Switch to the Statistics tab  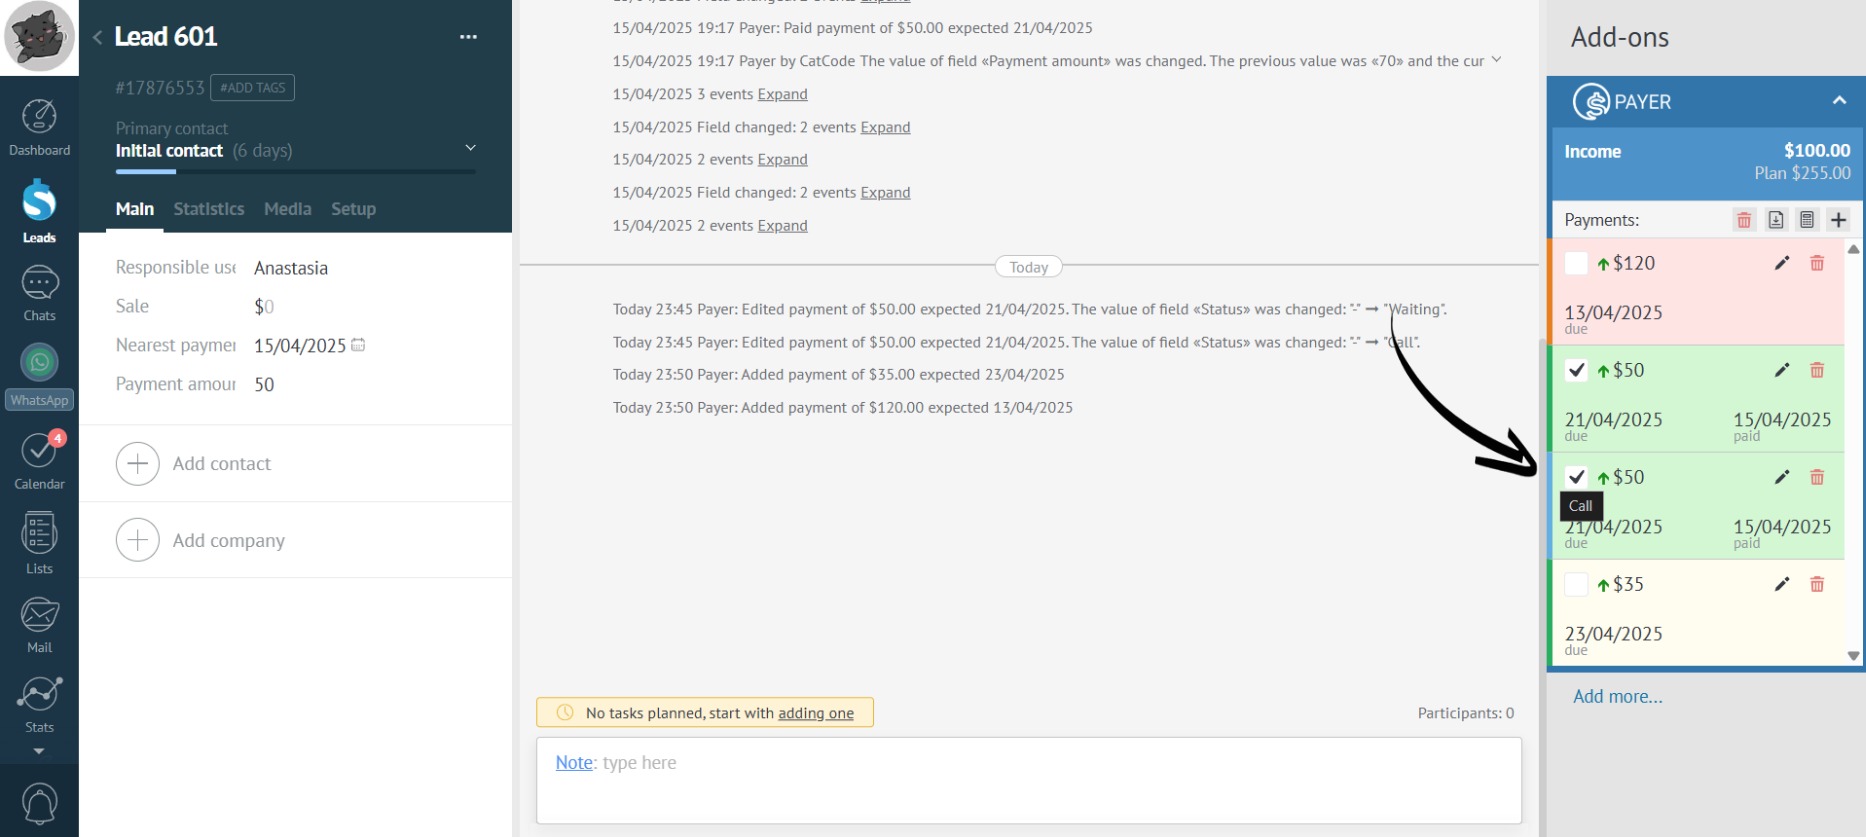pyautogui.click(x=208, y=209)
